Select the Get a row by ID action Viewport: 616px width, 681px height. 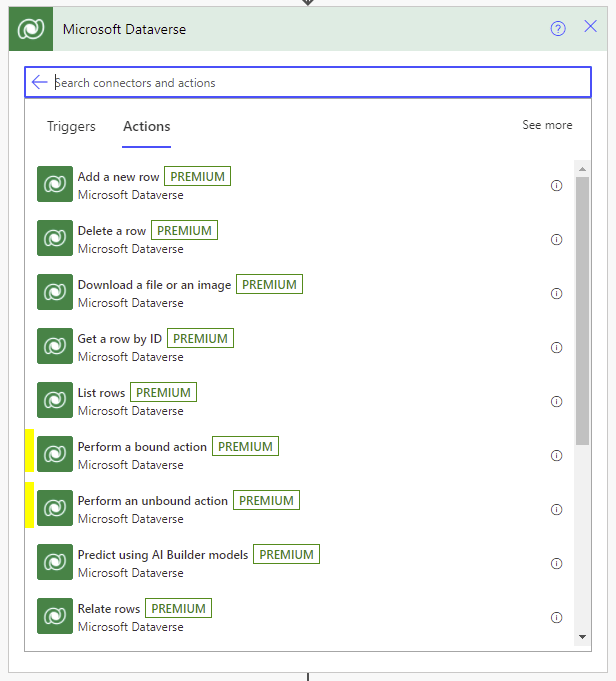pos(300,346)
